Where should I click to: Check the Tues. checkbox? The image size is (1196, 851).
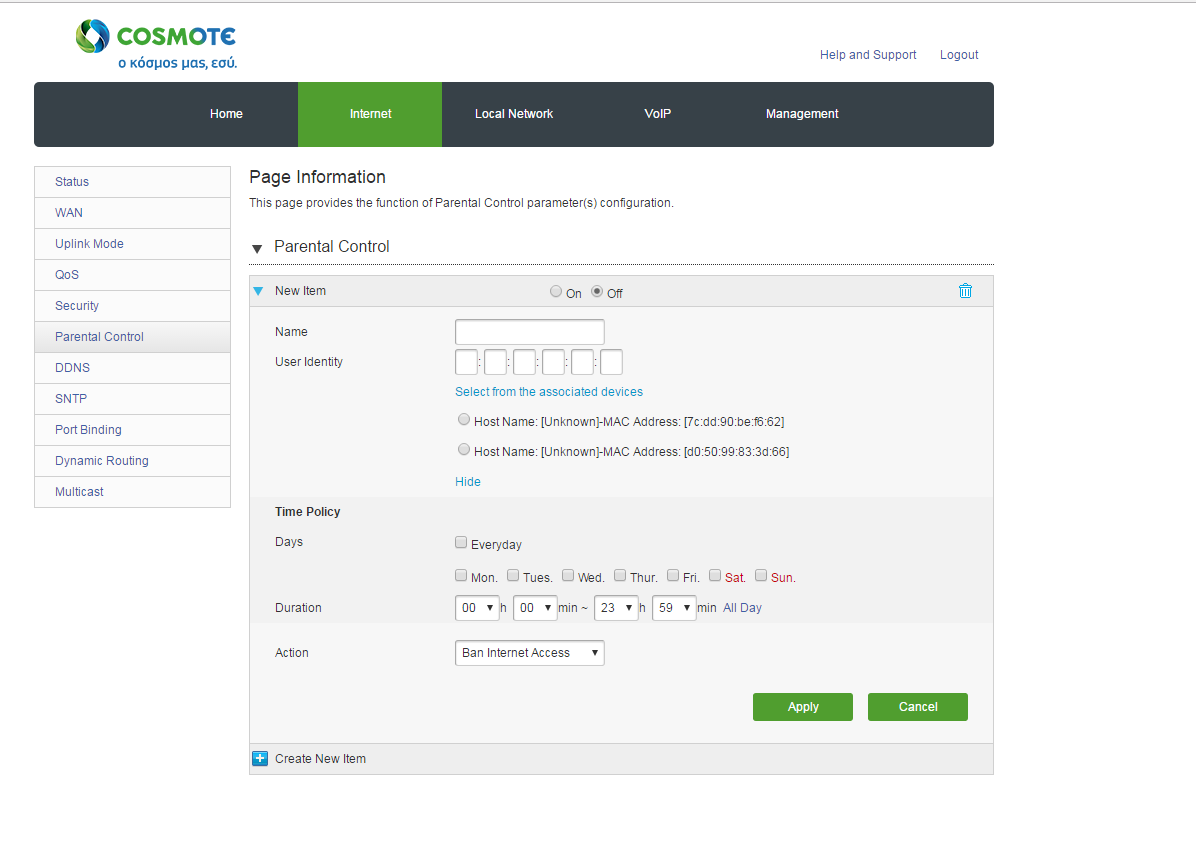pyautogui.click(x=513, y=575)
